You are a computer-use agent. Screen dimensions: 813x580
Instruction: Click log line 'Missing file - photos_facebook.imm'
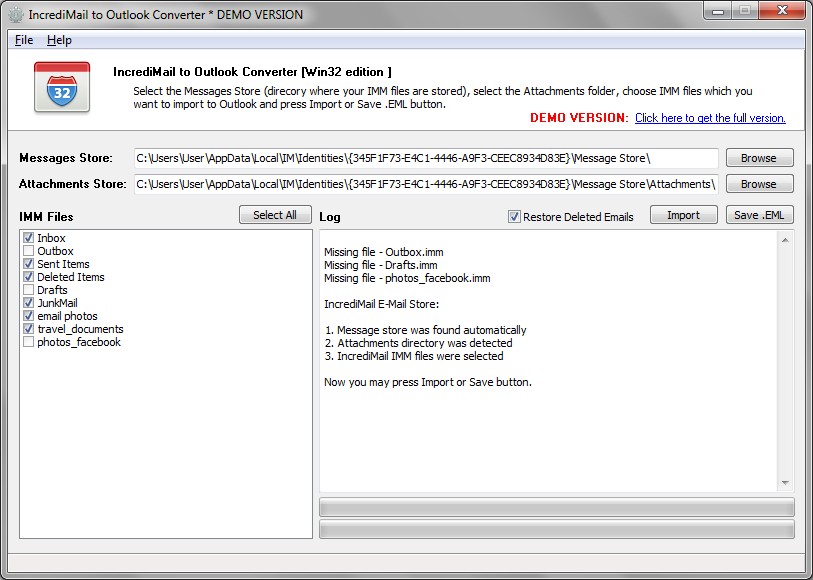407,278
